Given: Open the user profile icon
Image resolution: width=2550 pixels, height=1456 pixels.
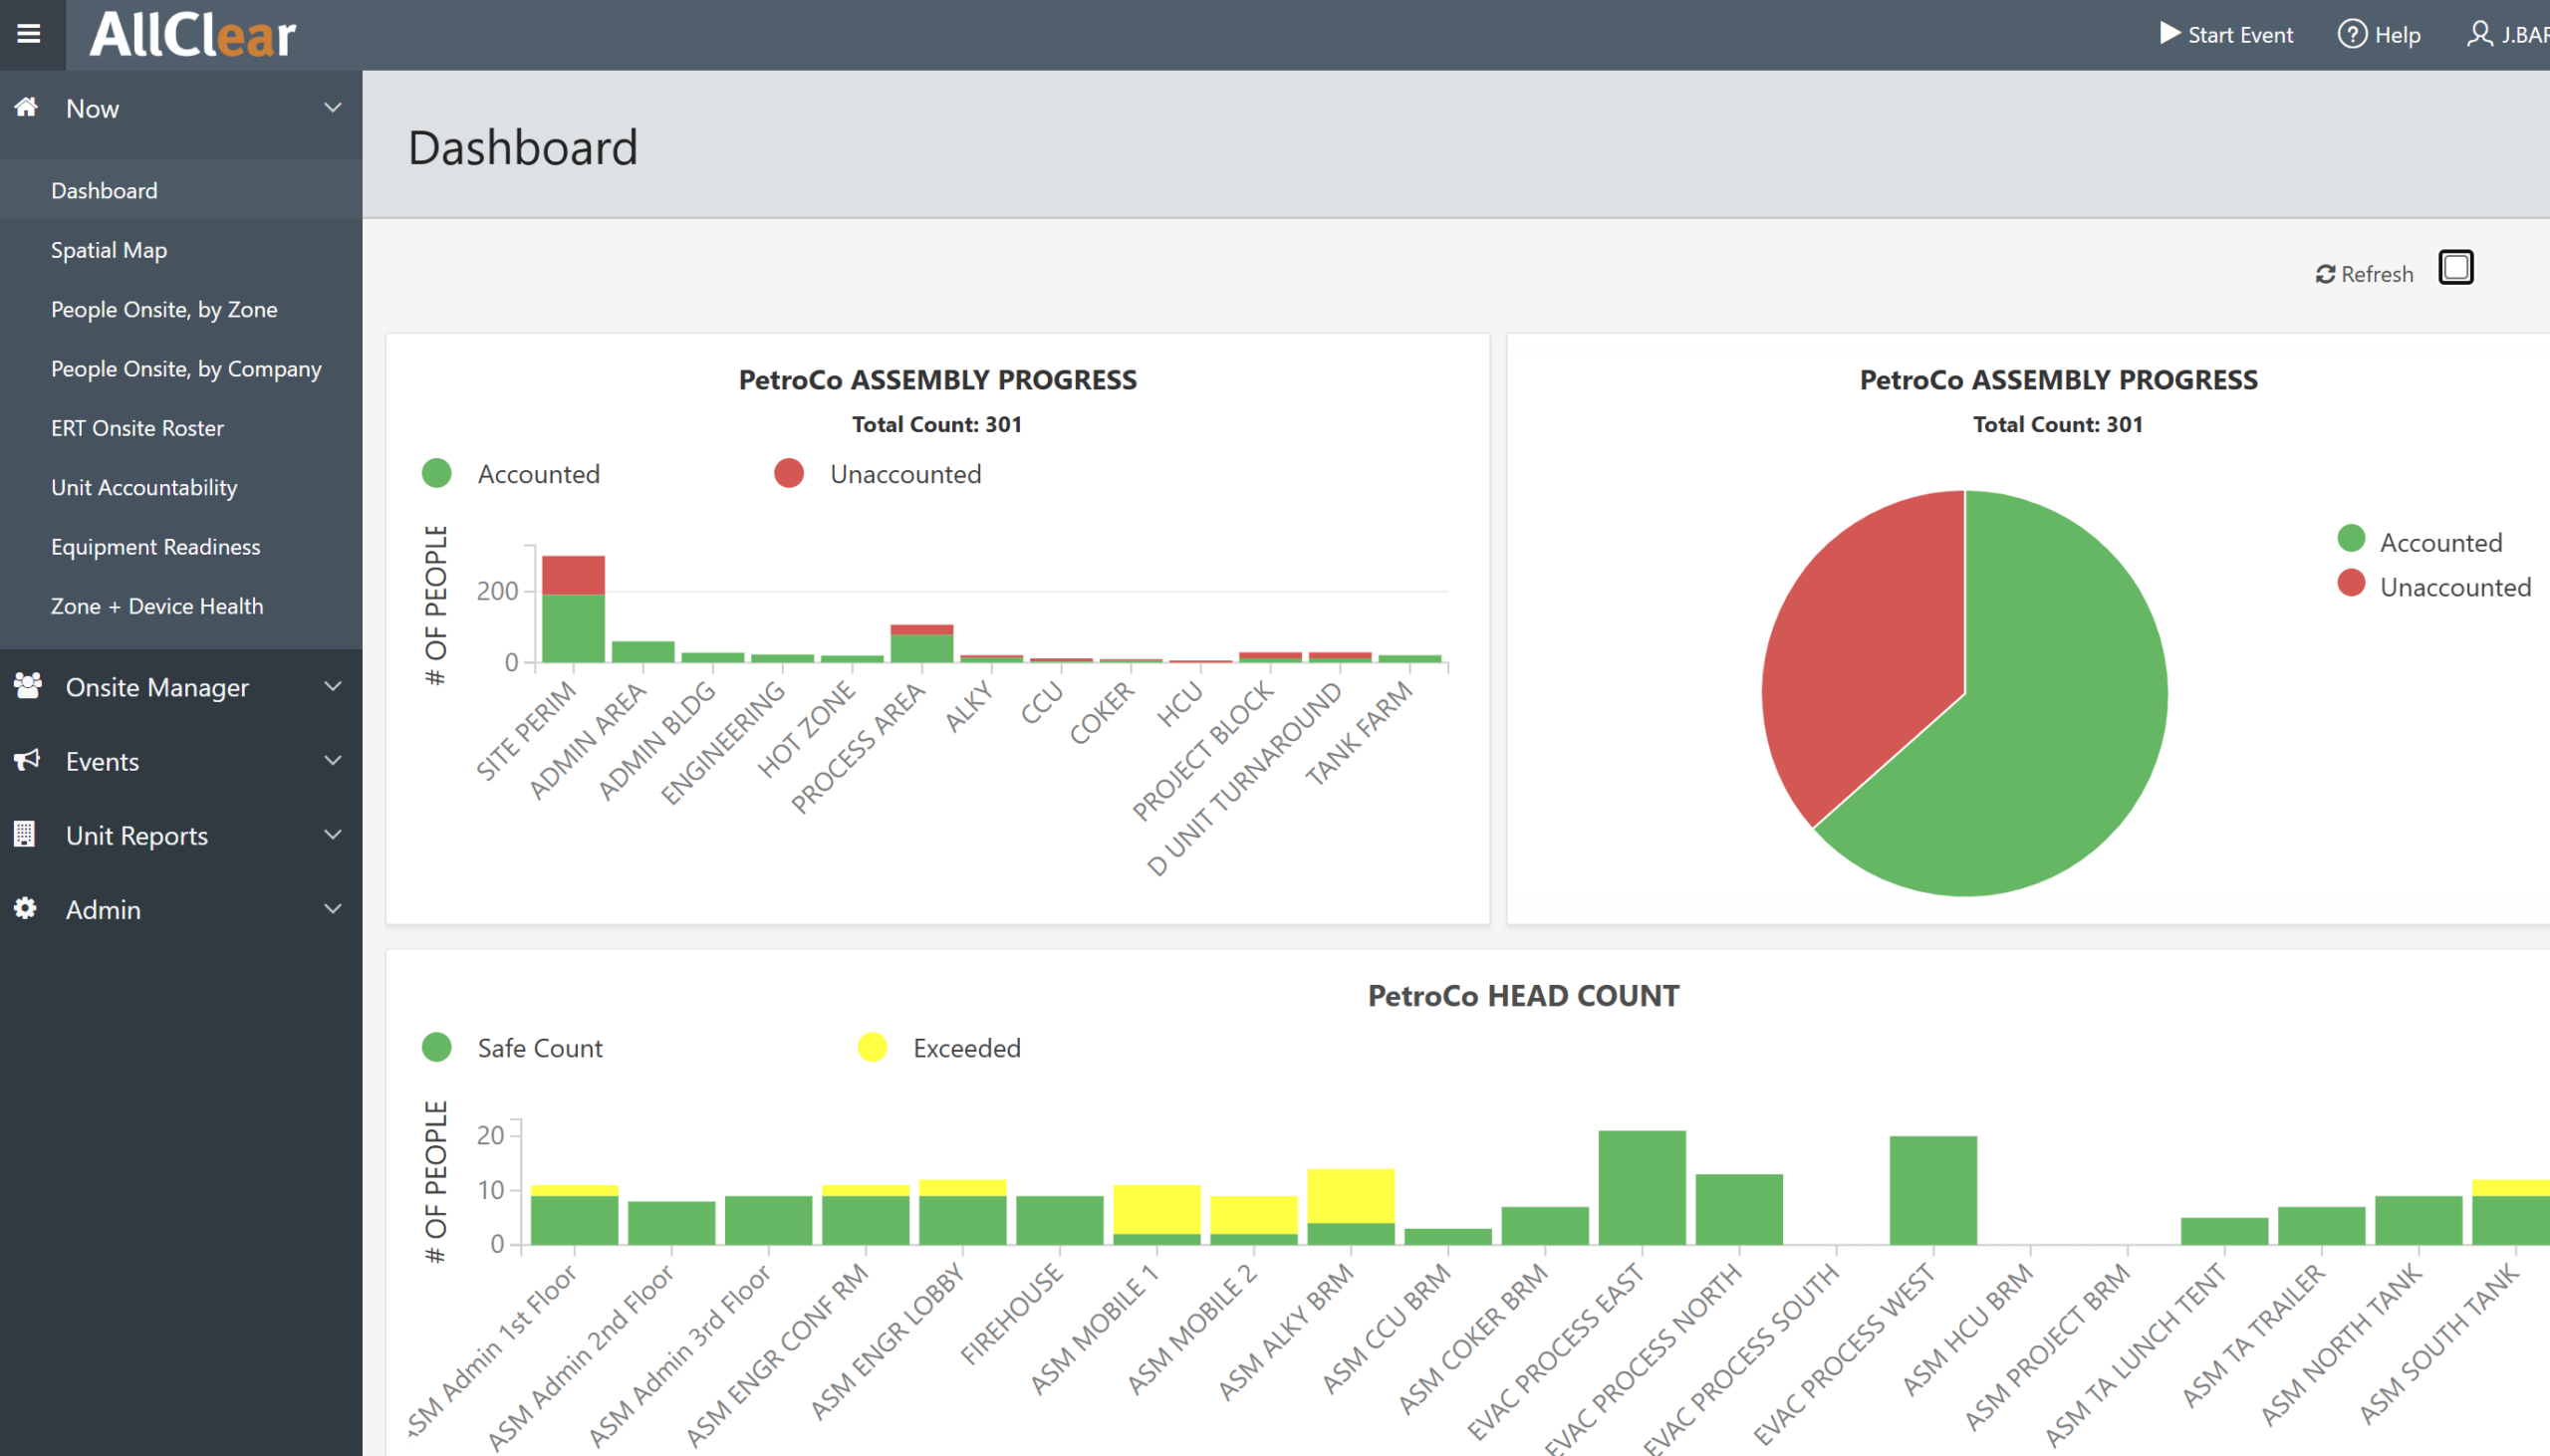Looking at the screenshot, I should tap(2480, 34).
